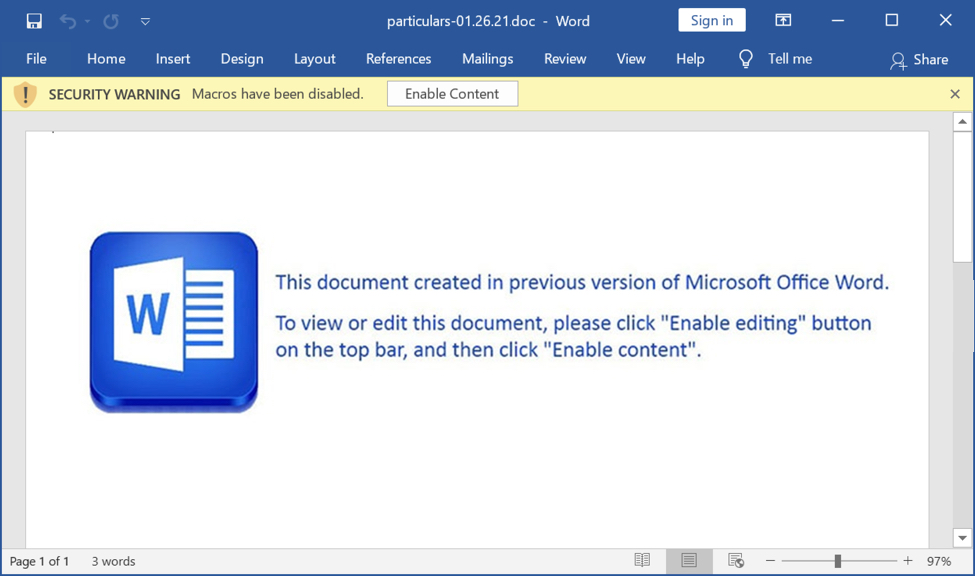Screen dimensions: 975x576
Task: Share the document
Action: [919, 60]
